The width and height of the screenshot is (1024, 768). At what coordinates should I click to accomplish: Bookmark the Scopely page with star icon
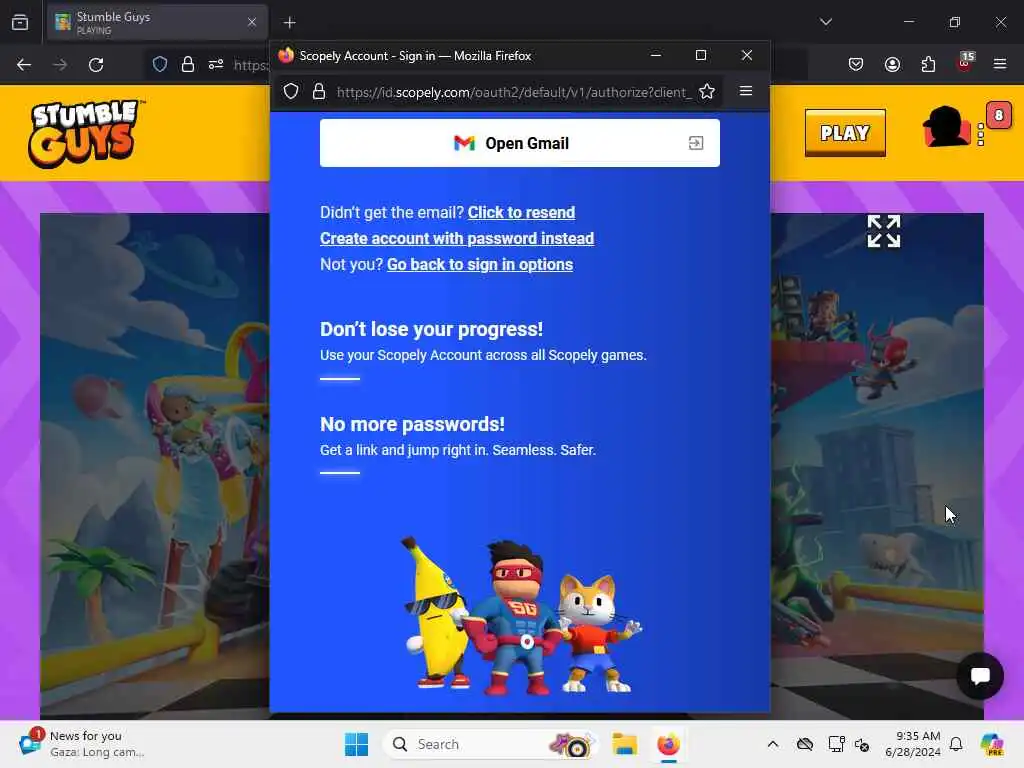[707, 91]
